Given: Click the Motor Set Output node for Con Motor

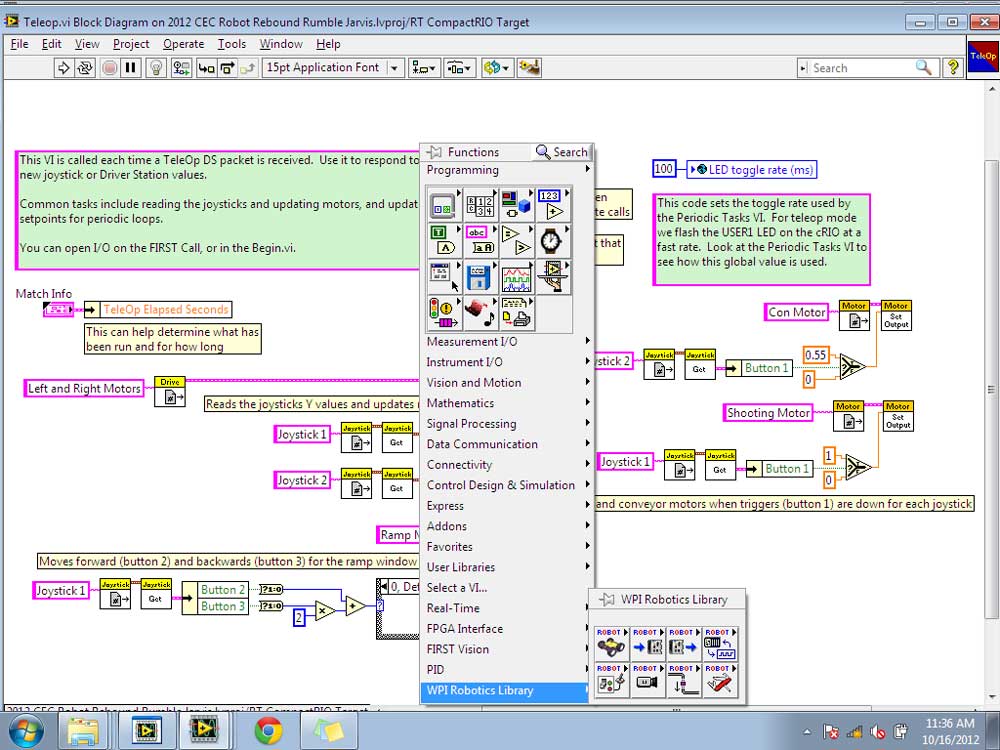Looking at the screenshot, I should point(895,316).
